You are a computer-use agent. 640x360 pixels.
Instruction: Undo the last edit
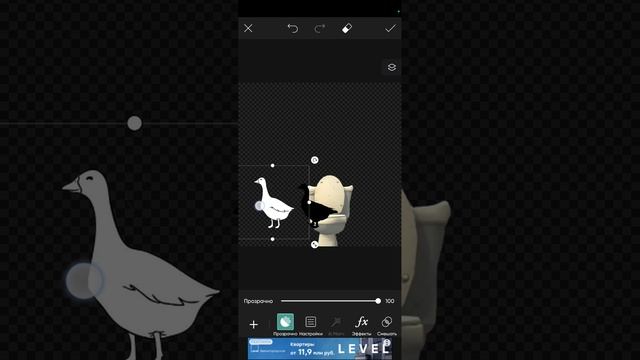click(x=293, y=28)
